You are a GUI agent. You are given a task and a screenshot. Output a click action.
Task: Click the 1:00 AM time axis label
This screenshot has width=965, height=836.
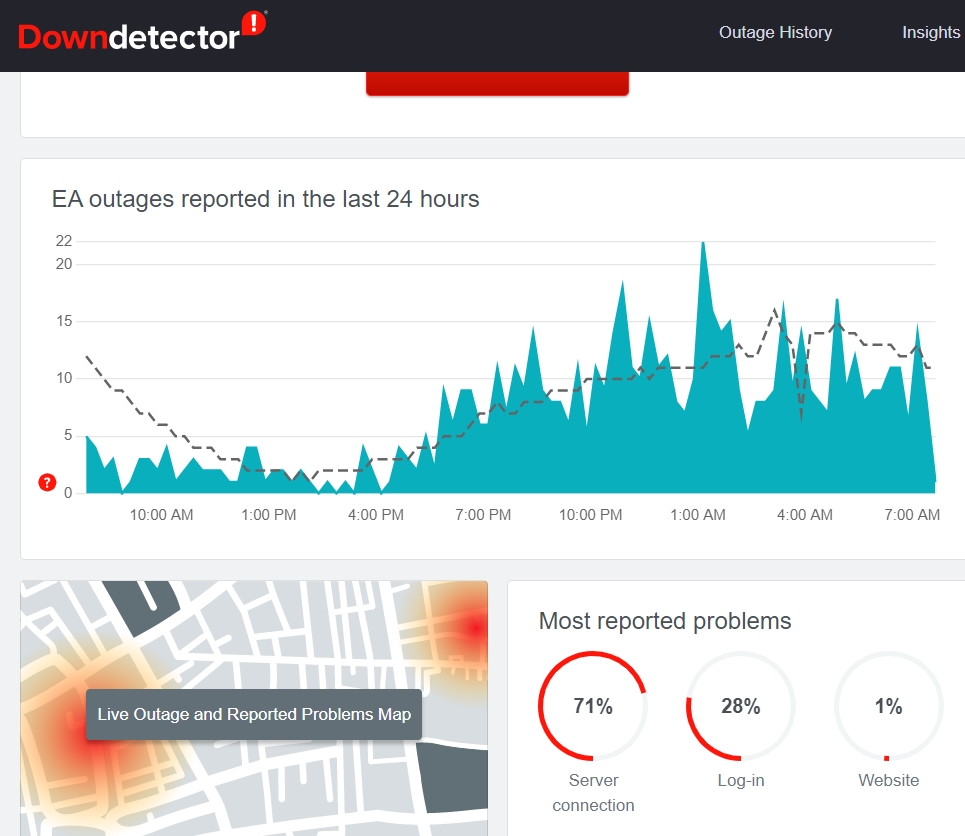[x=697, y=515]
